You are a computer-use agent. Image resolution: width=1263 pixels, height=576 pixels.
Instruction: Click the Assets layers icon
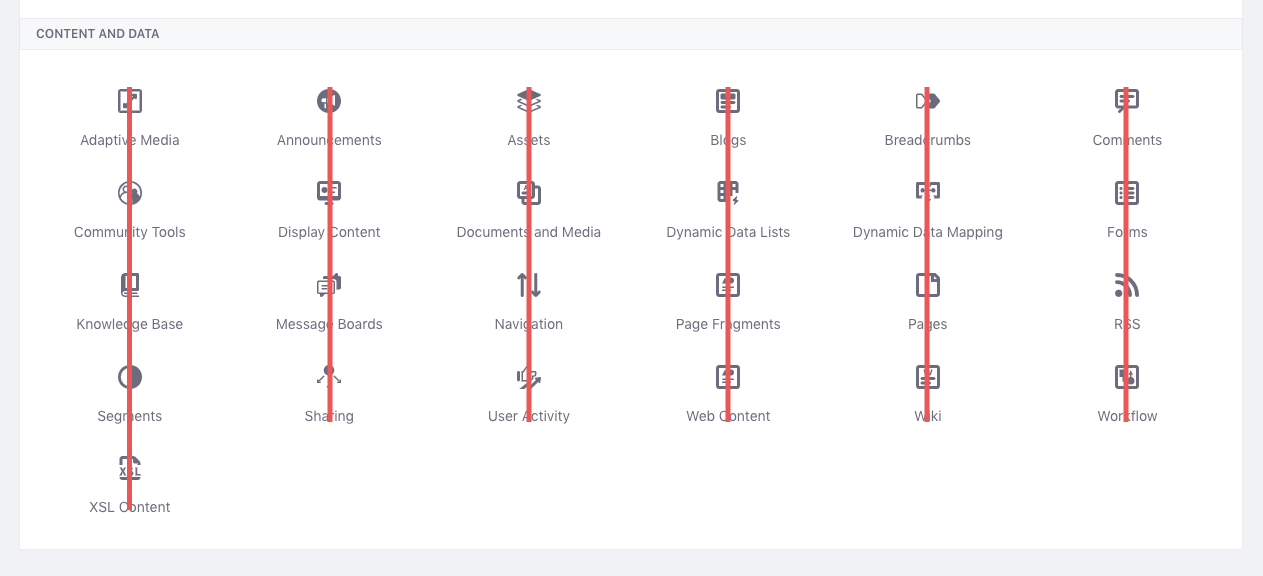529,100
